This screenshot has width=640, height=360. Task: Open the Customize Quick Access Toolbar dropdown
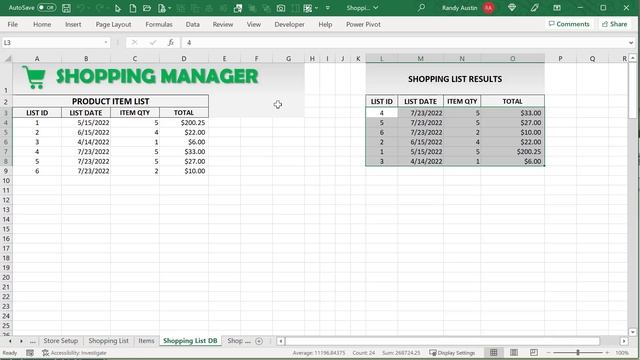pyautogui.click(x=327, y=8)
